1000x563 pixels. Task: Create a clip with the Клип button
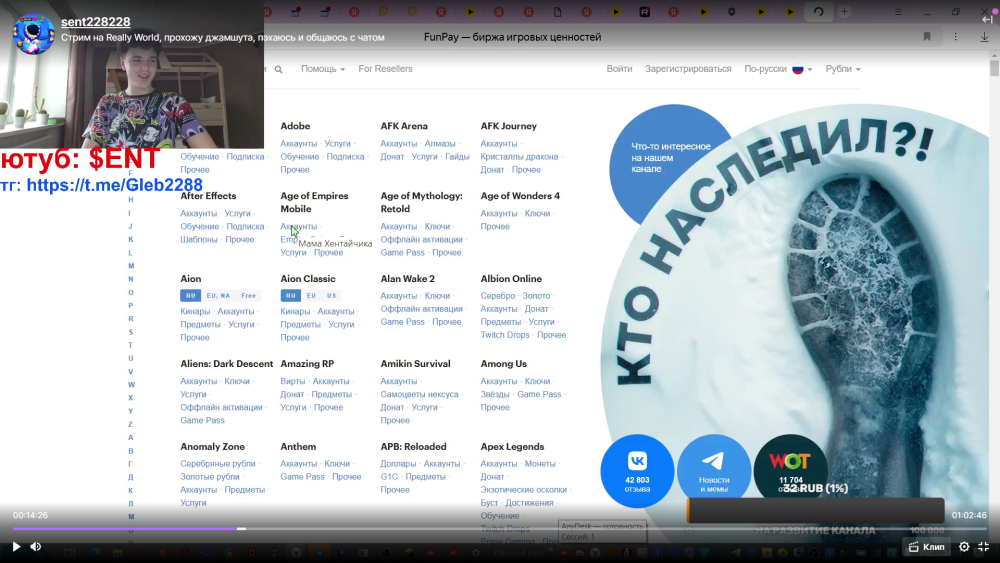pos(927,547)
